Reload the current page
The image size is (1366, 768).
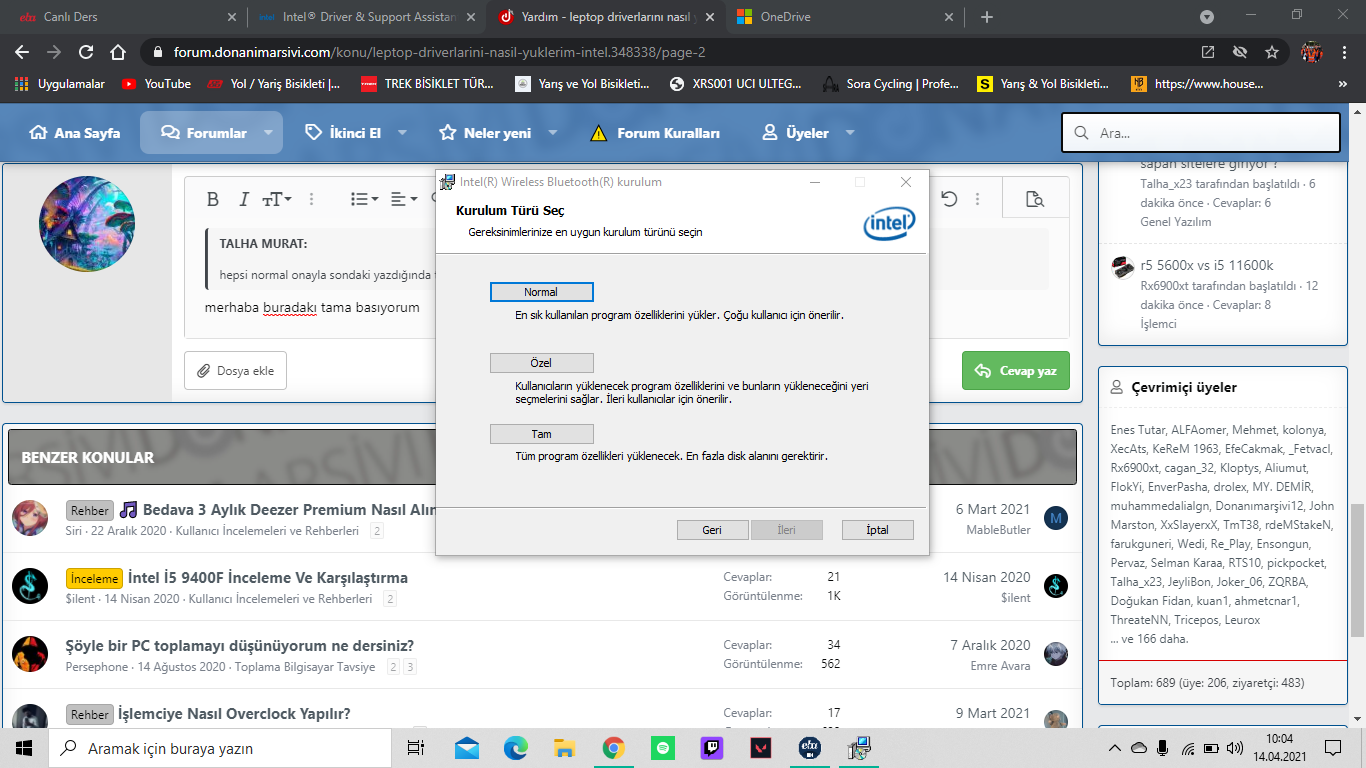(86, 52)
